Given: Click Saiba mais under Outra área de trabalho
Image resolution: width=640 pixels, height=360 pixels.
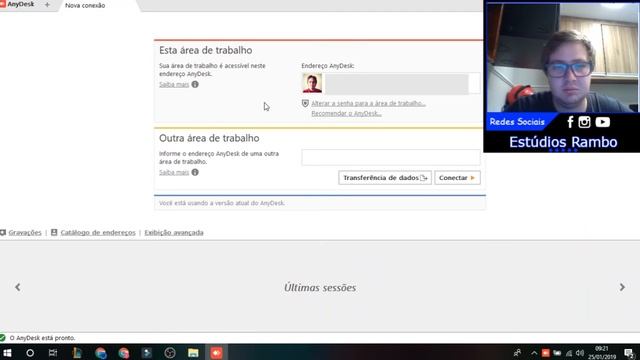Looking at the screenshot, I should click(x=174, y=172).
